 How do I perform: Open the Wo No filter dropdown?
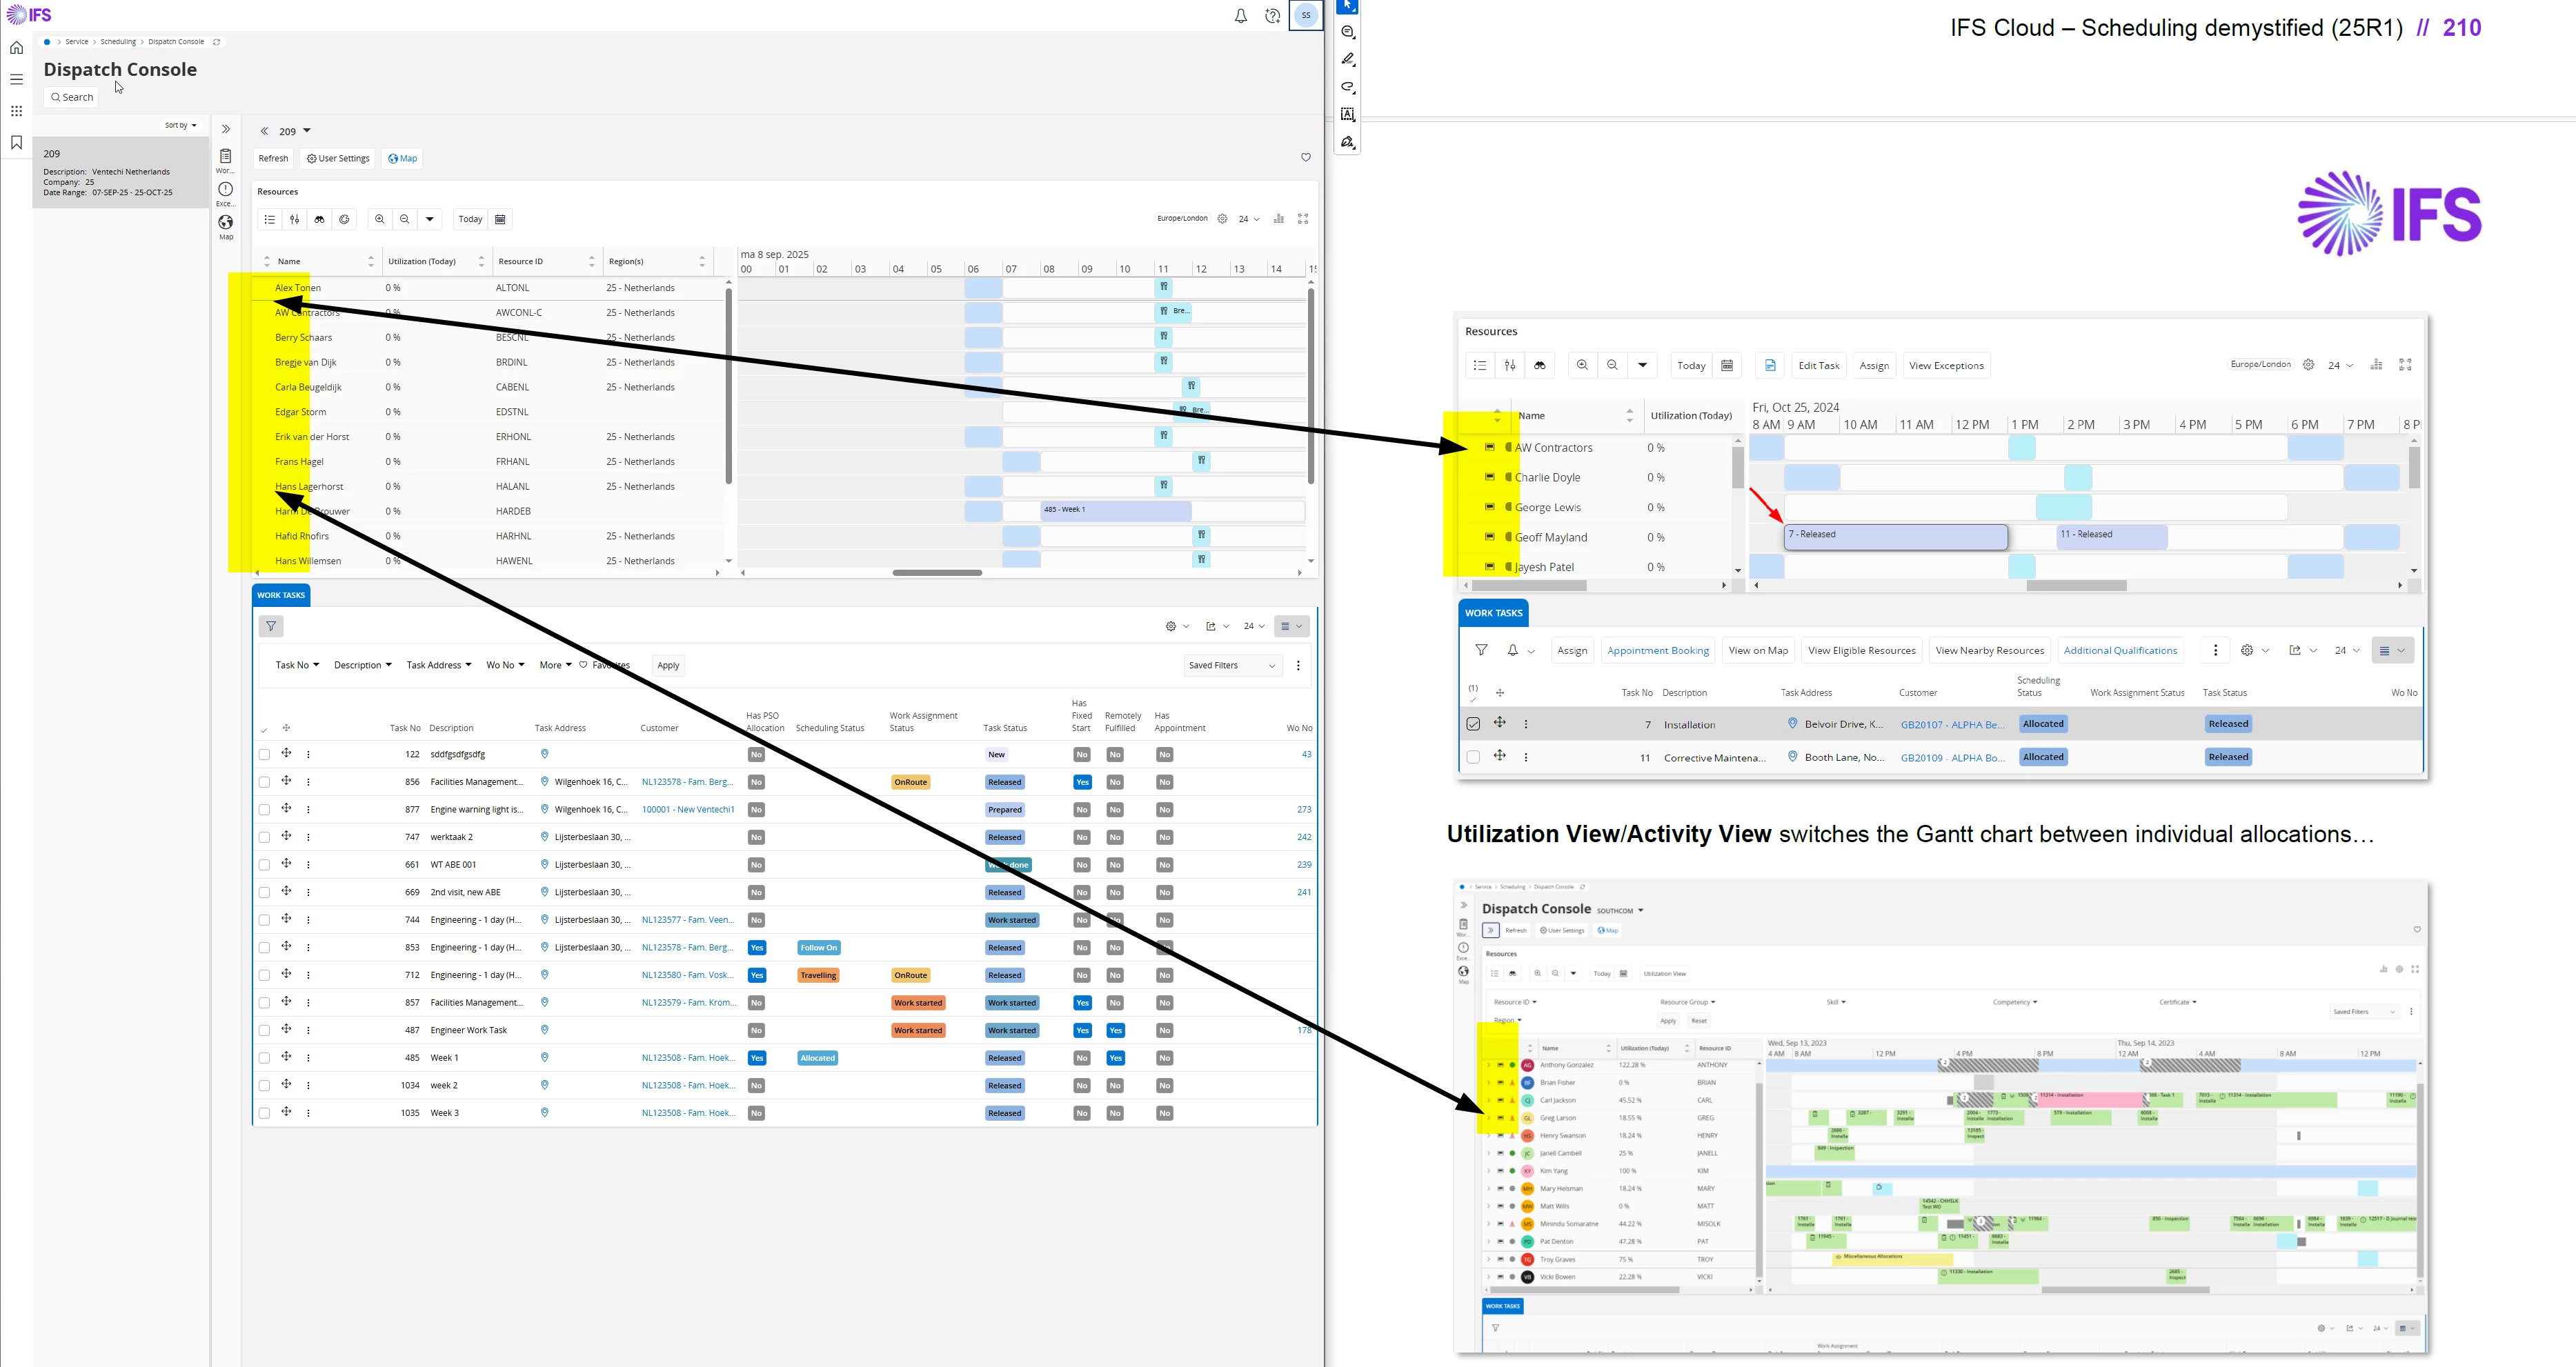tap(505, 665)
